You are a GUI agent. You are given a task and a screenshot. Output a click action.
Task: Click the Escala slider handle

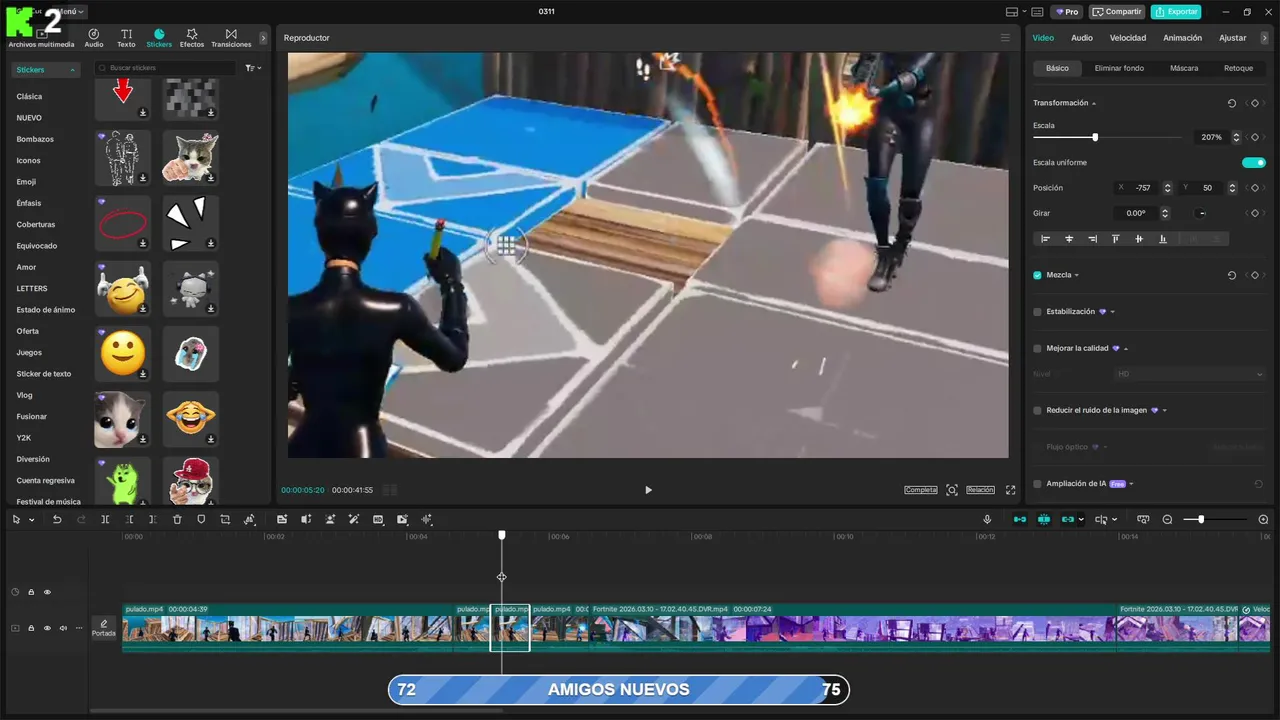point(1095,137)
